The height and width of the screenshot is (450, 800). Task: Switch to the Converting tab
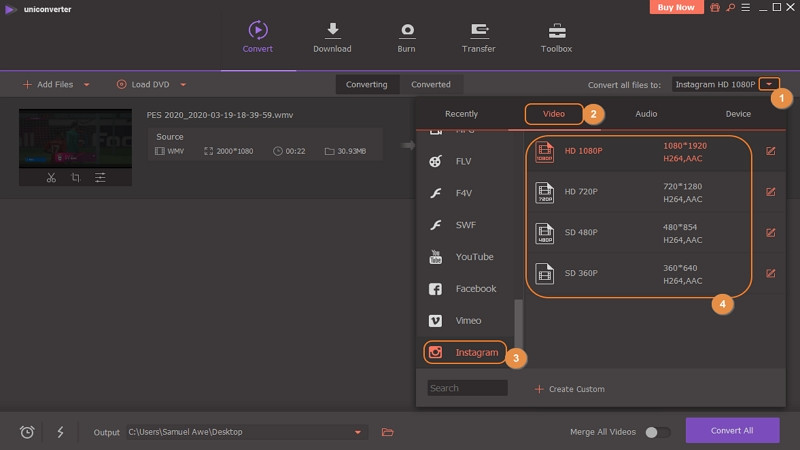click(x=367, y=84)
